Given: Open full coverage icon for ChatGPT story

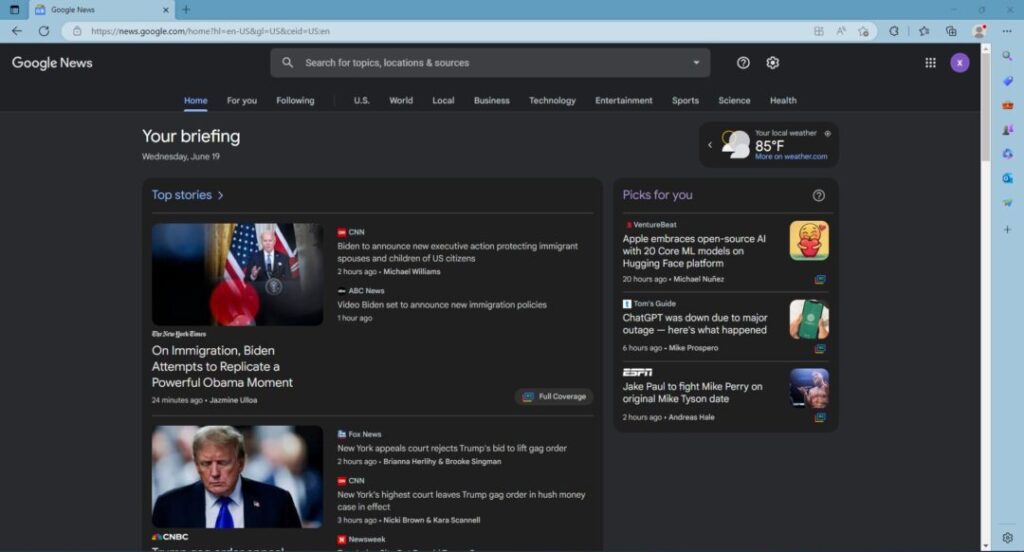Looking at the screenshot, I should (820, 349).
